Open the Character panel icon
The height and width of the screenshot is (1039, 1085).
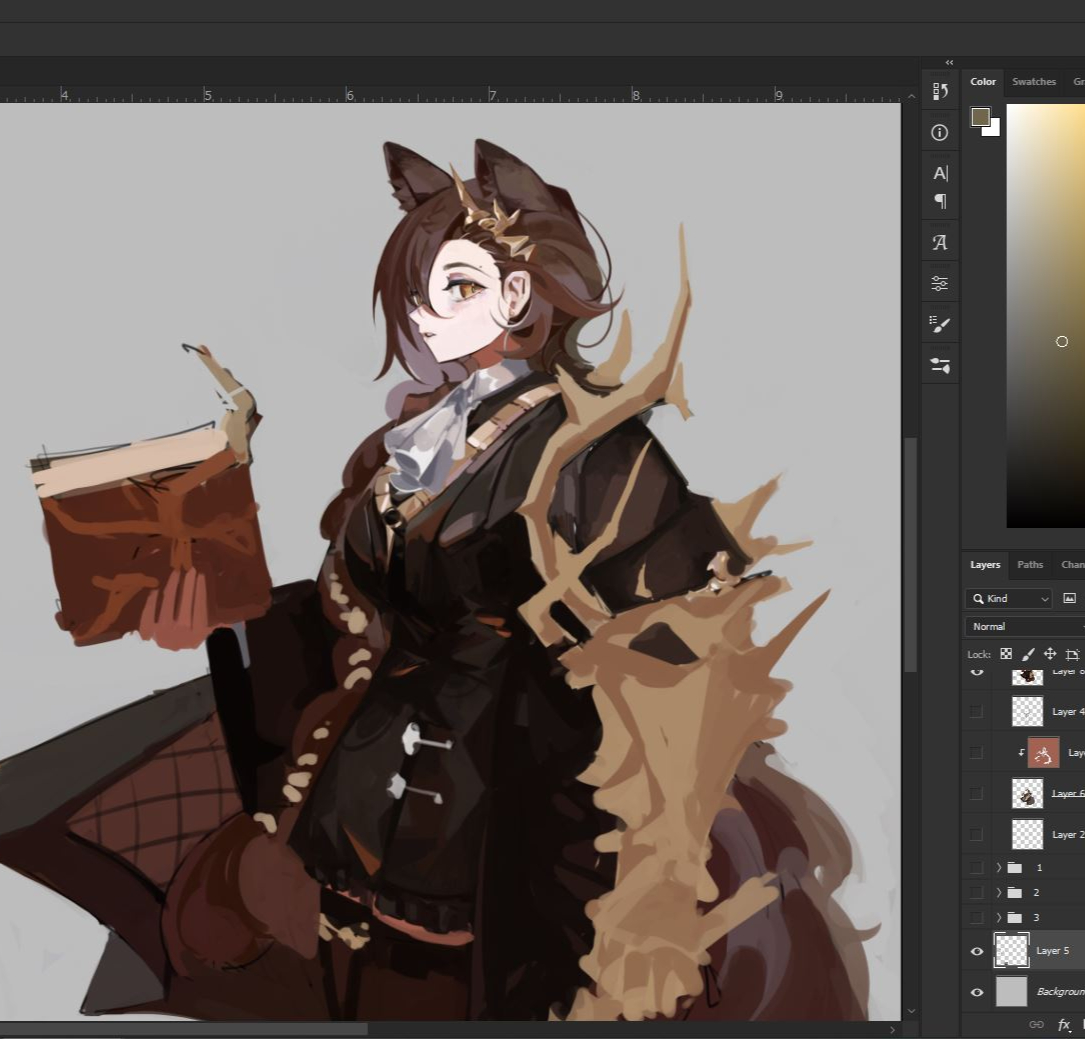(x=940, y=173)
